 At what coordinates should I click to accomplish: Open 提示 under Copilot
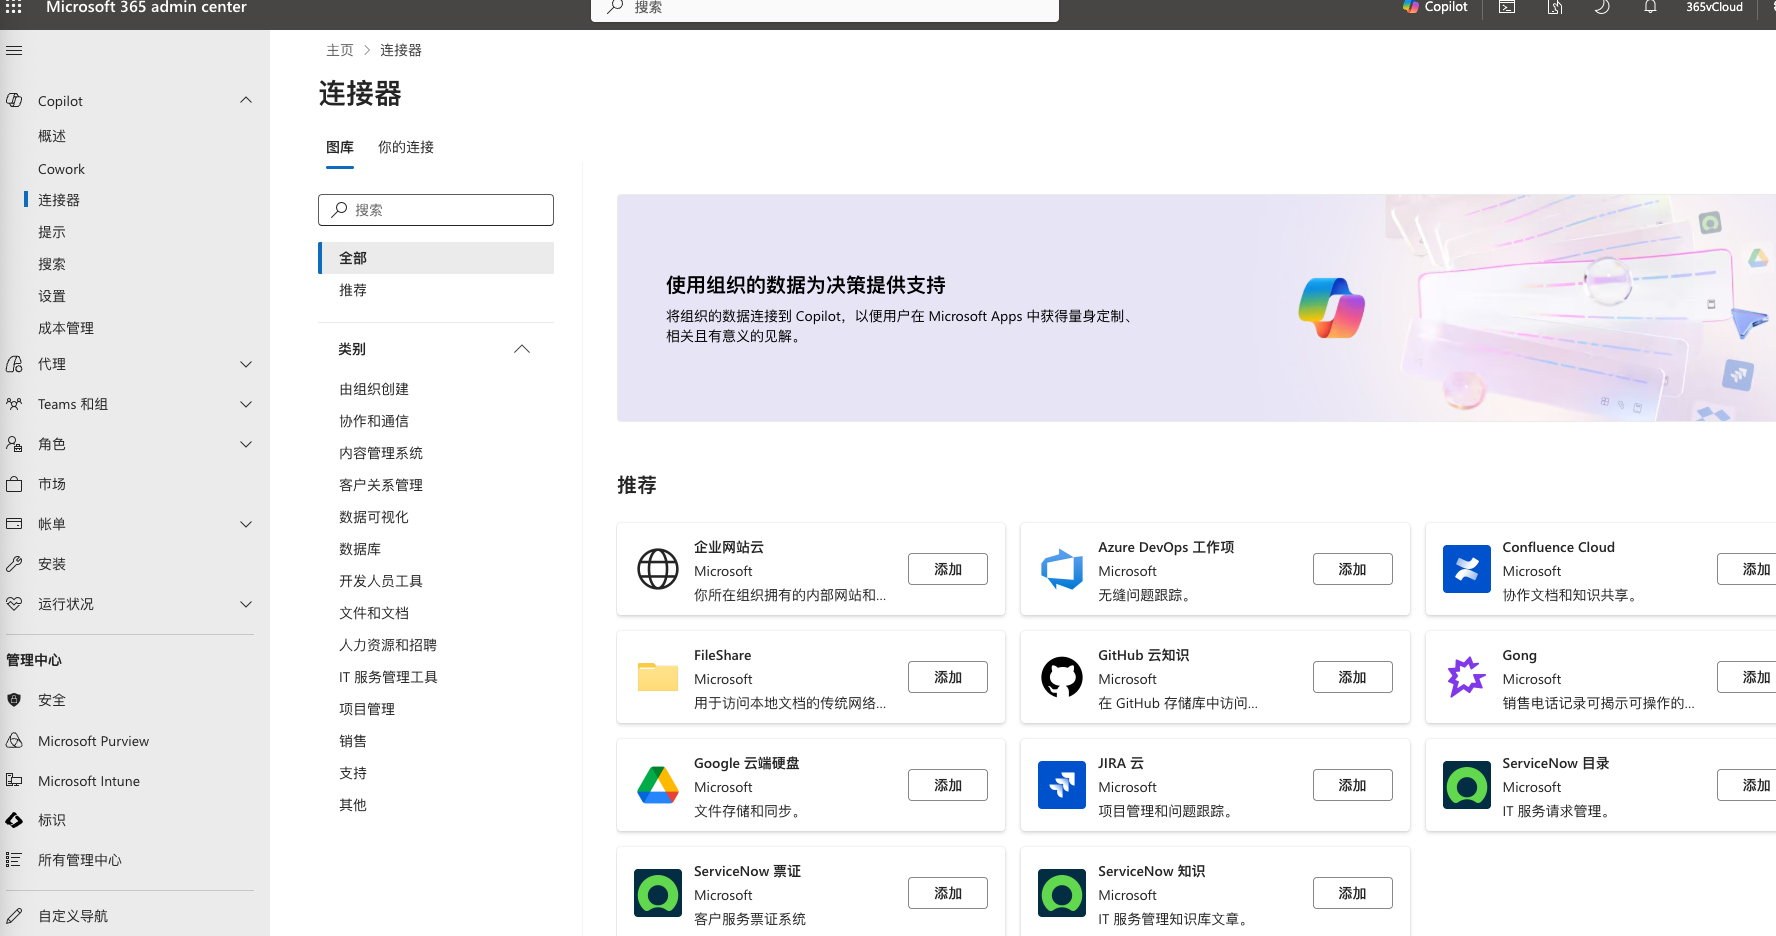(x=52, y=232)
